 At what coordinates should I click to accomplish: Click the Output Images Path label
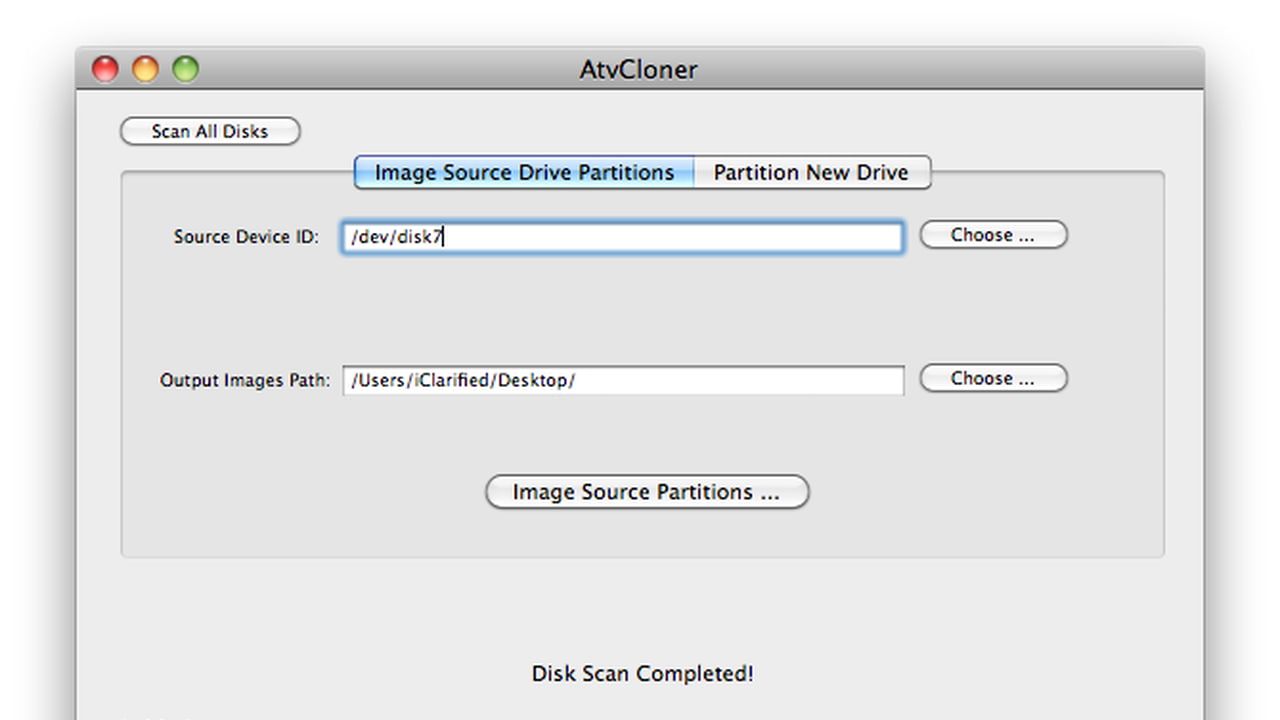pyautogui.click(x=245, y=380)
